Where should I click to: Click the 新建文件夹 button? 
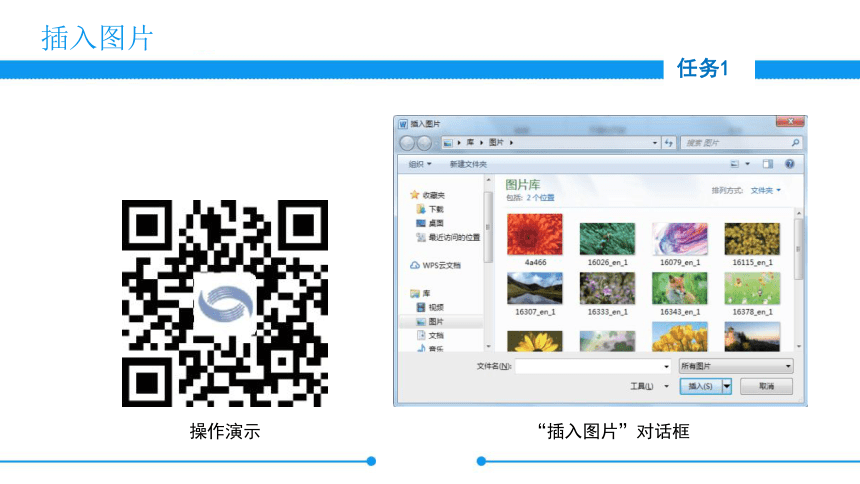[x=468, y=164]
